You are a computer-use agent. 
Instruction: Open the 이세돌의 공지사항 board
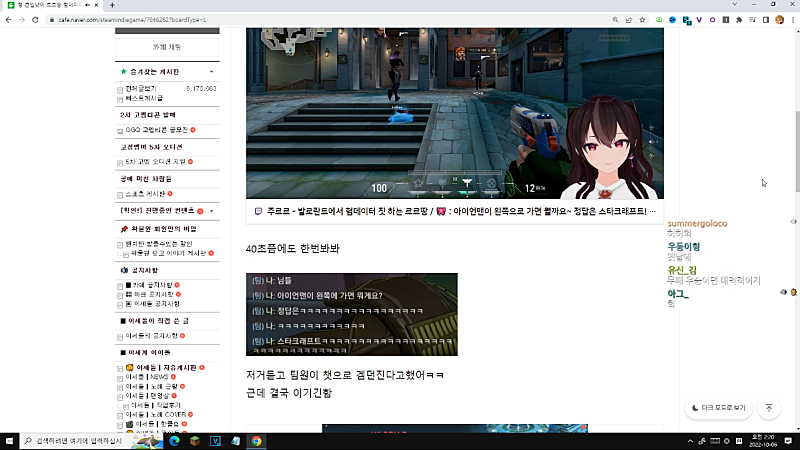(x=152, y=336)
